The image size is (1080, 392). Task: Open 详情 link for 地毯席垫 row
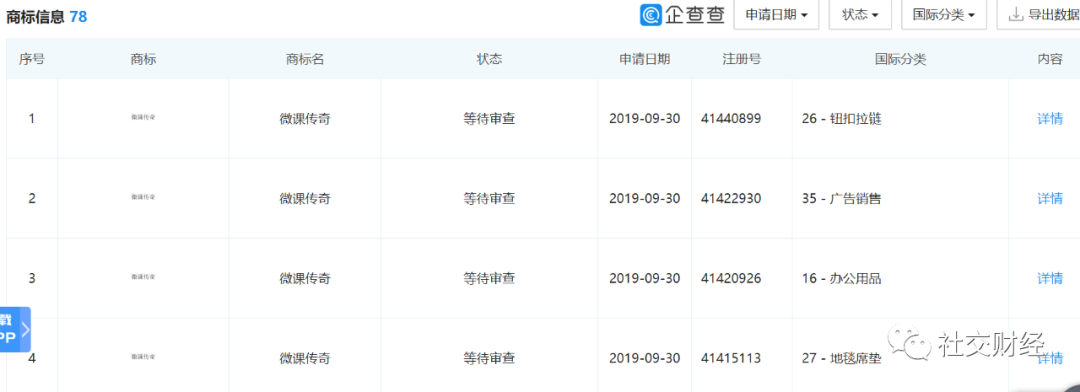[x=1050, y=358]
